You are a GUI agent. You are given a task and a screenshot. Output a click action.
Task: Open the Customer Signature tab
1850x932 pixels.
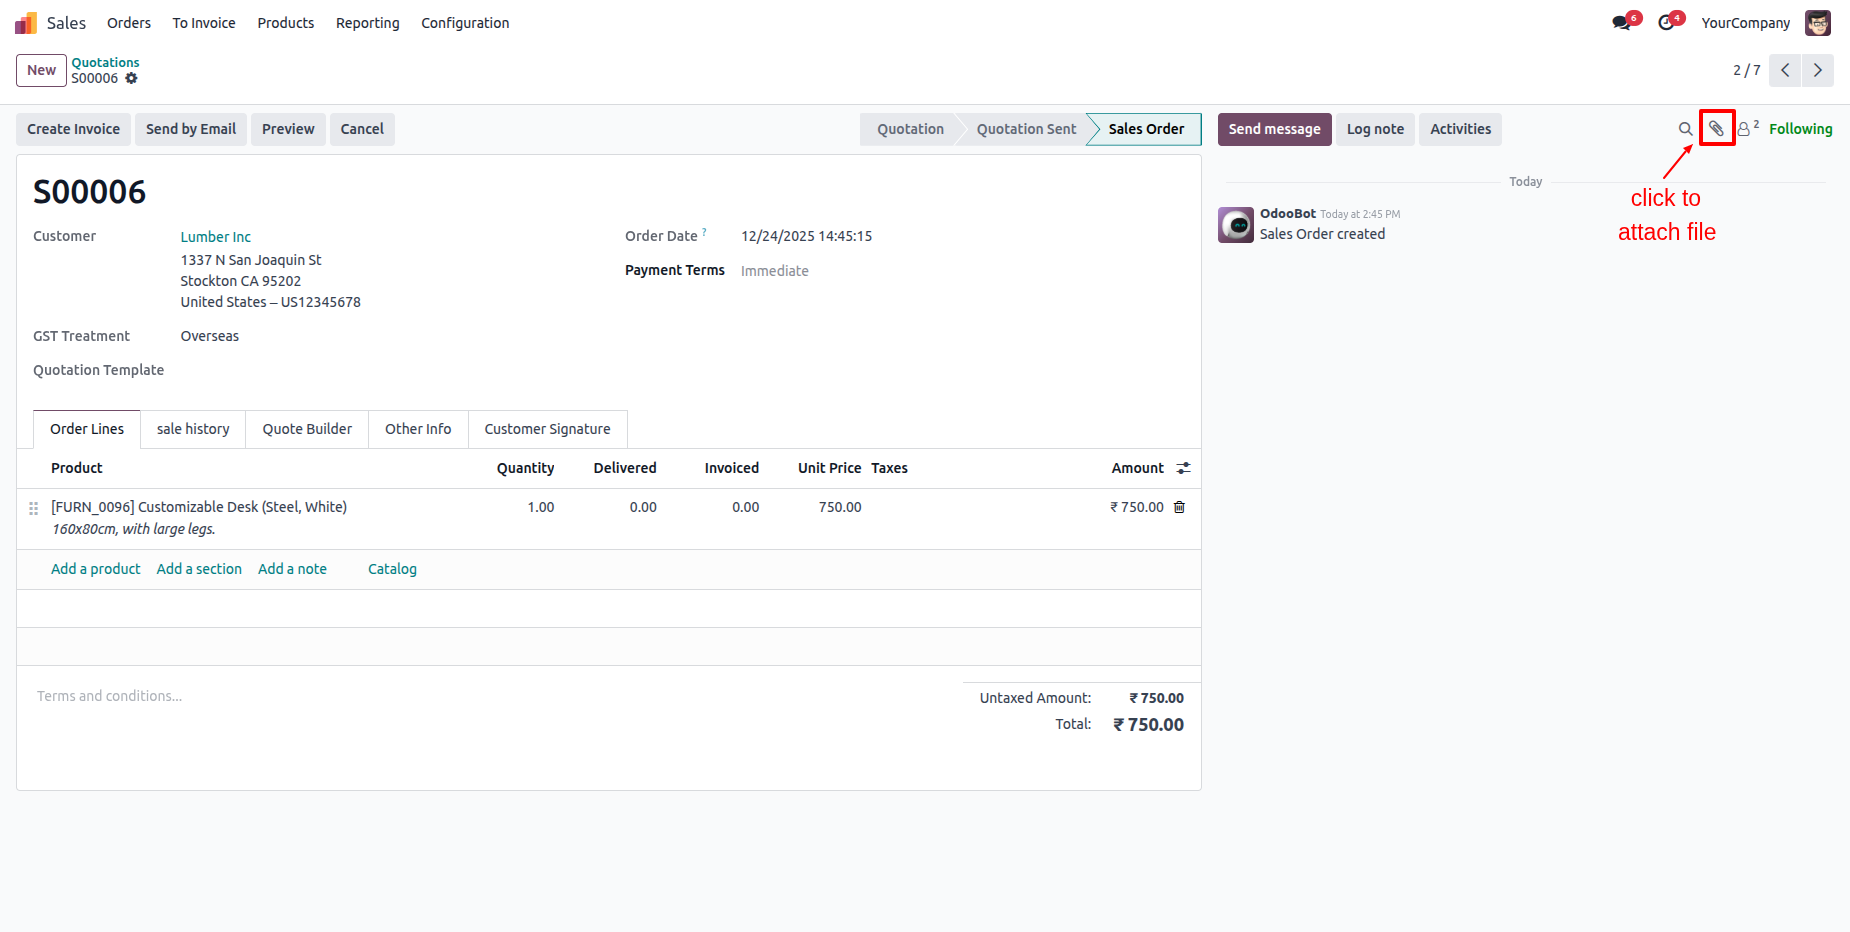pos(547,429)
